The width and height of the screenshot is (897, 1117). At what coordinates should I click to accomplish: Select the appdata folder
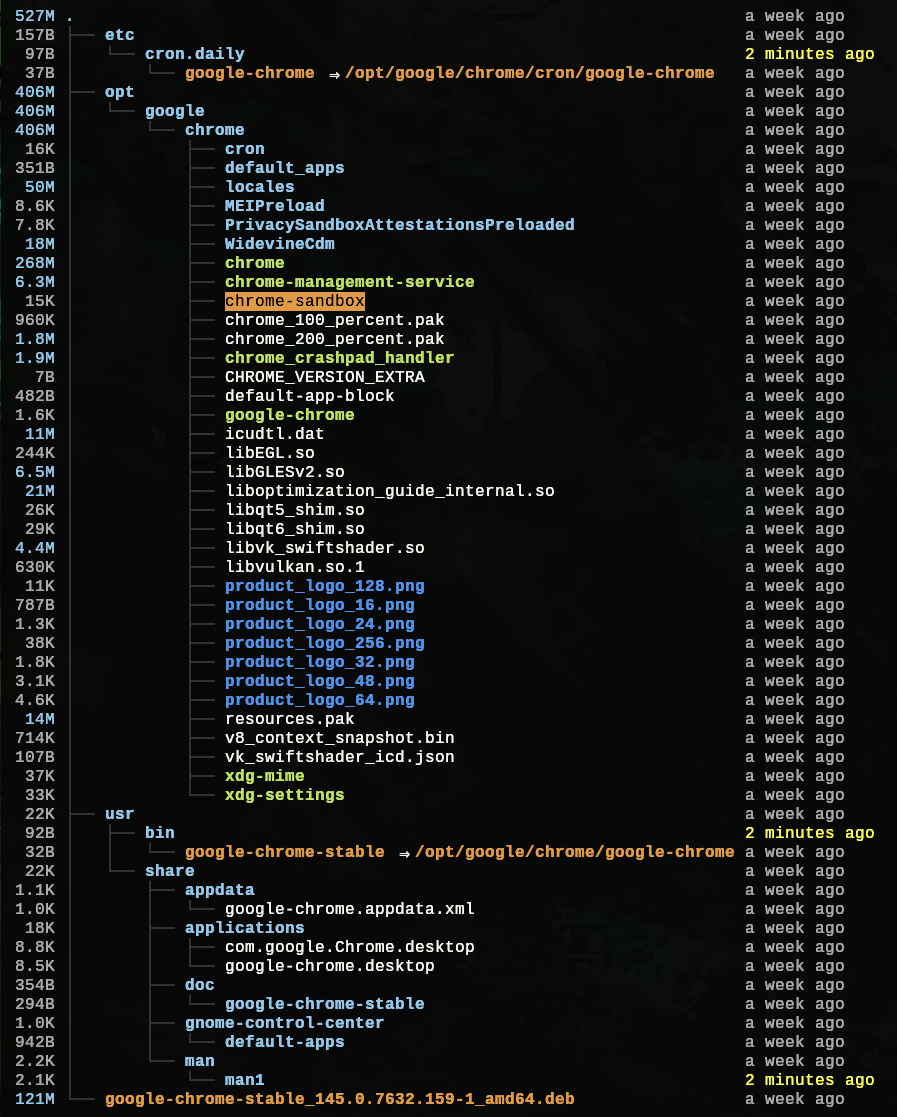click(x=219, y=890)
